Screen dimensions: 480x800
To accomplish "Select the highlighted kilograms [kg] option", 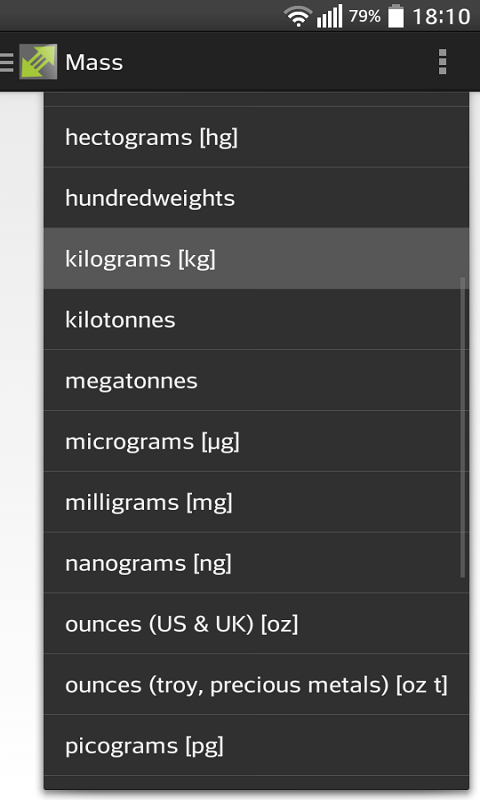I will pyautogui.click(x=256, y=259).
